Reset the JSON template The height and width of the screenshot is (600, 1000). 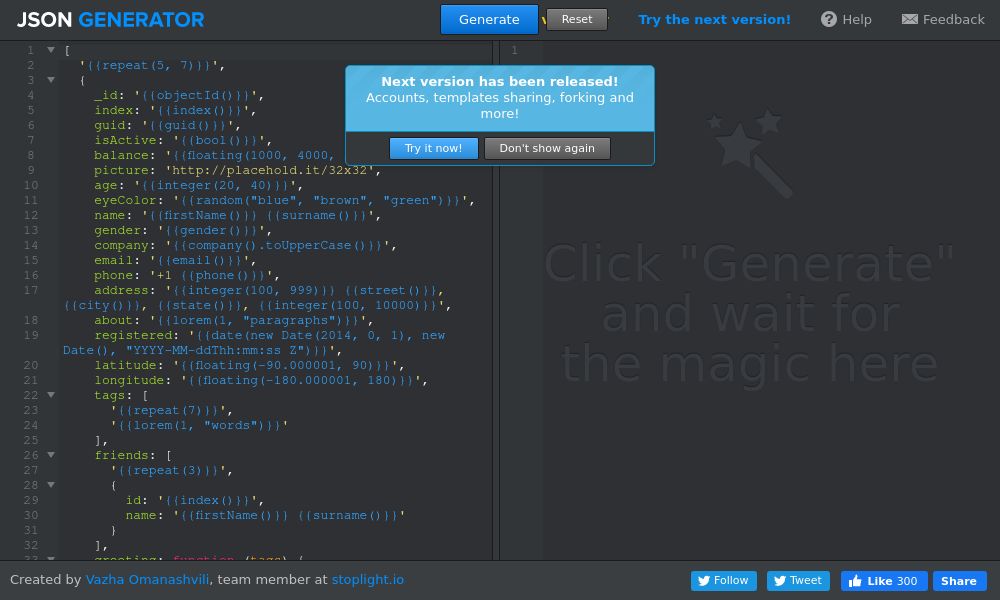tap(577, 19)
